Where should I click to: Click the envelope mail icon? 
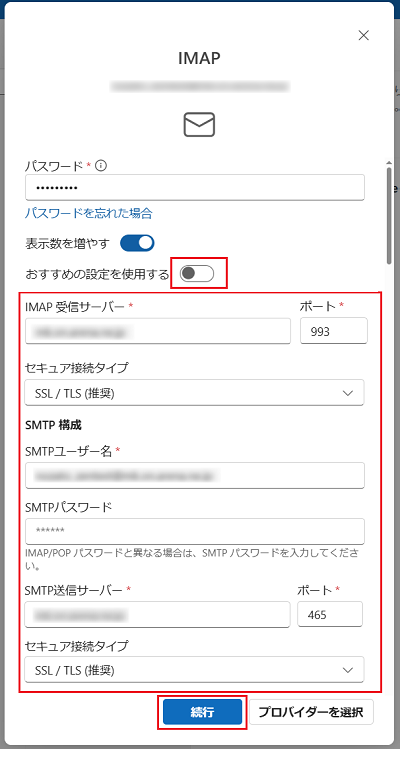click(199, 124)
